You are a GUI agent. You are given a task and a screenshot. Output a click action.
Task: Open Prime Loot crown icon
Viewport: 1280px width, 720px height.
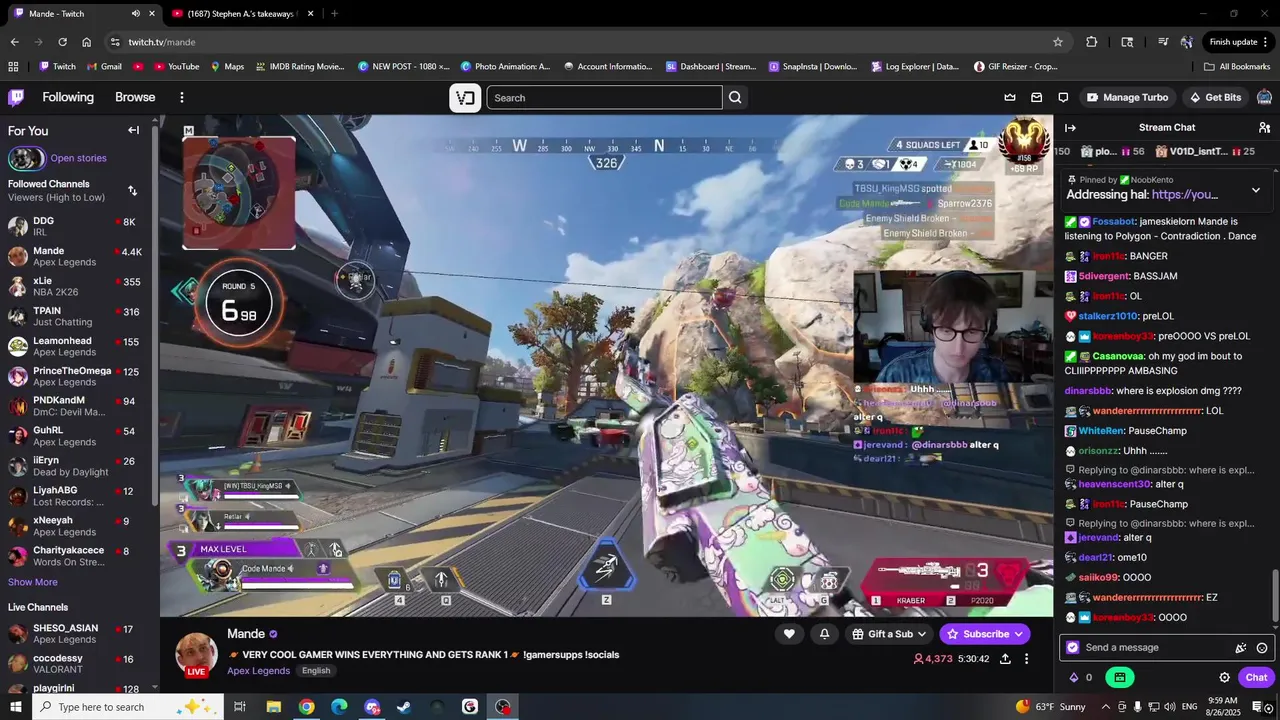1010,97
